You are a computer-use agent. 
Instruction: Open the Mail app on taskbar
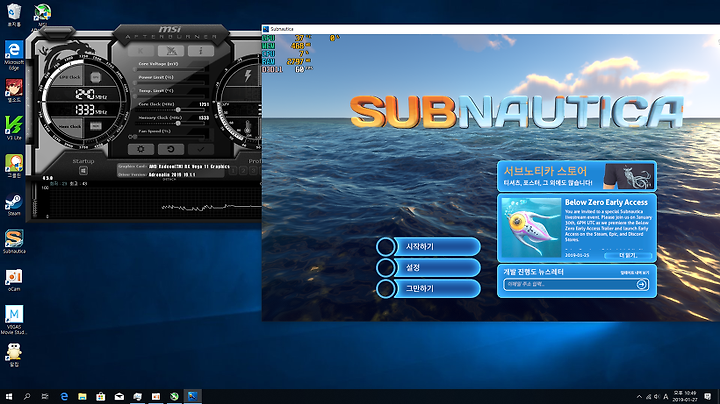coord(119,396)
